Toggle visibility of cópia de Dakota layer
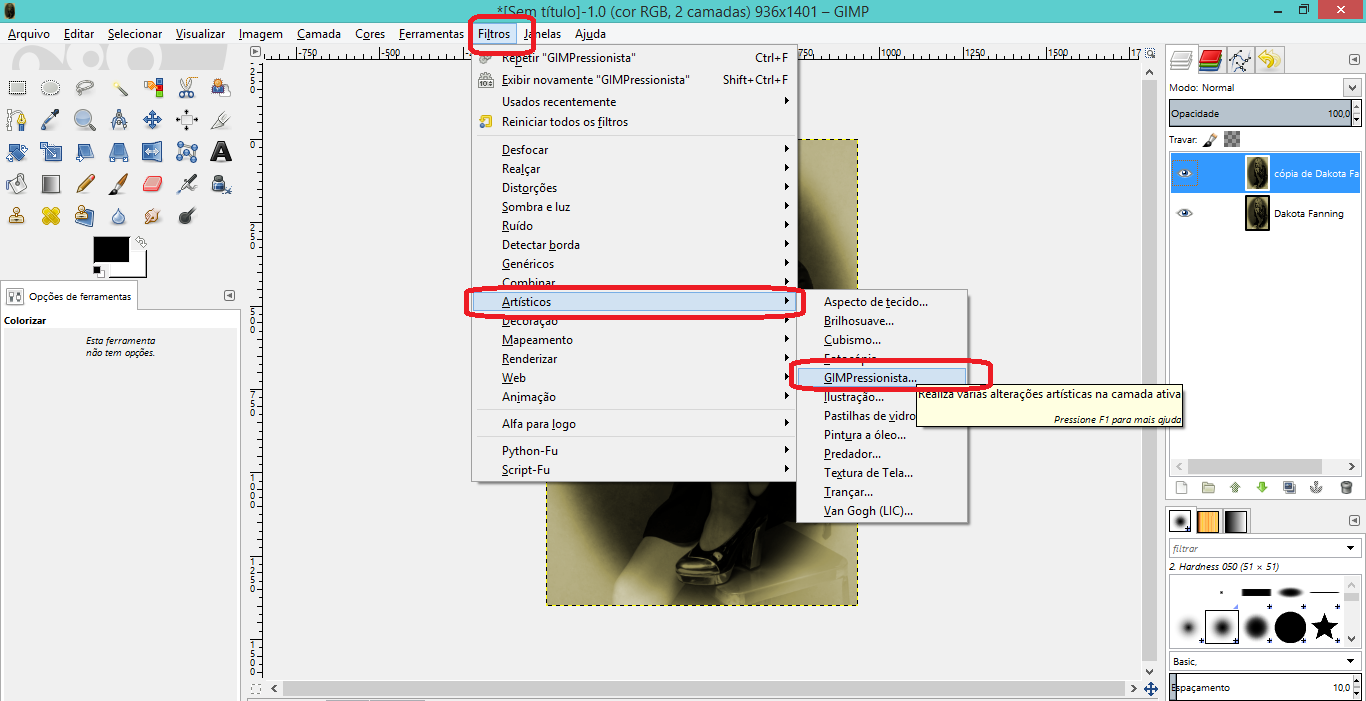 coord(1185,173)
